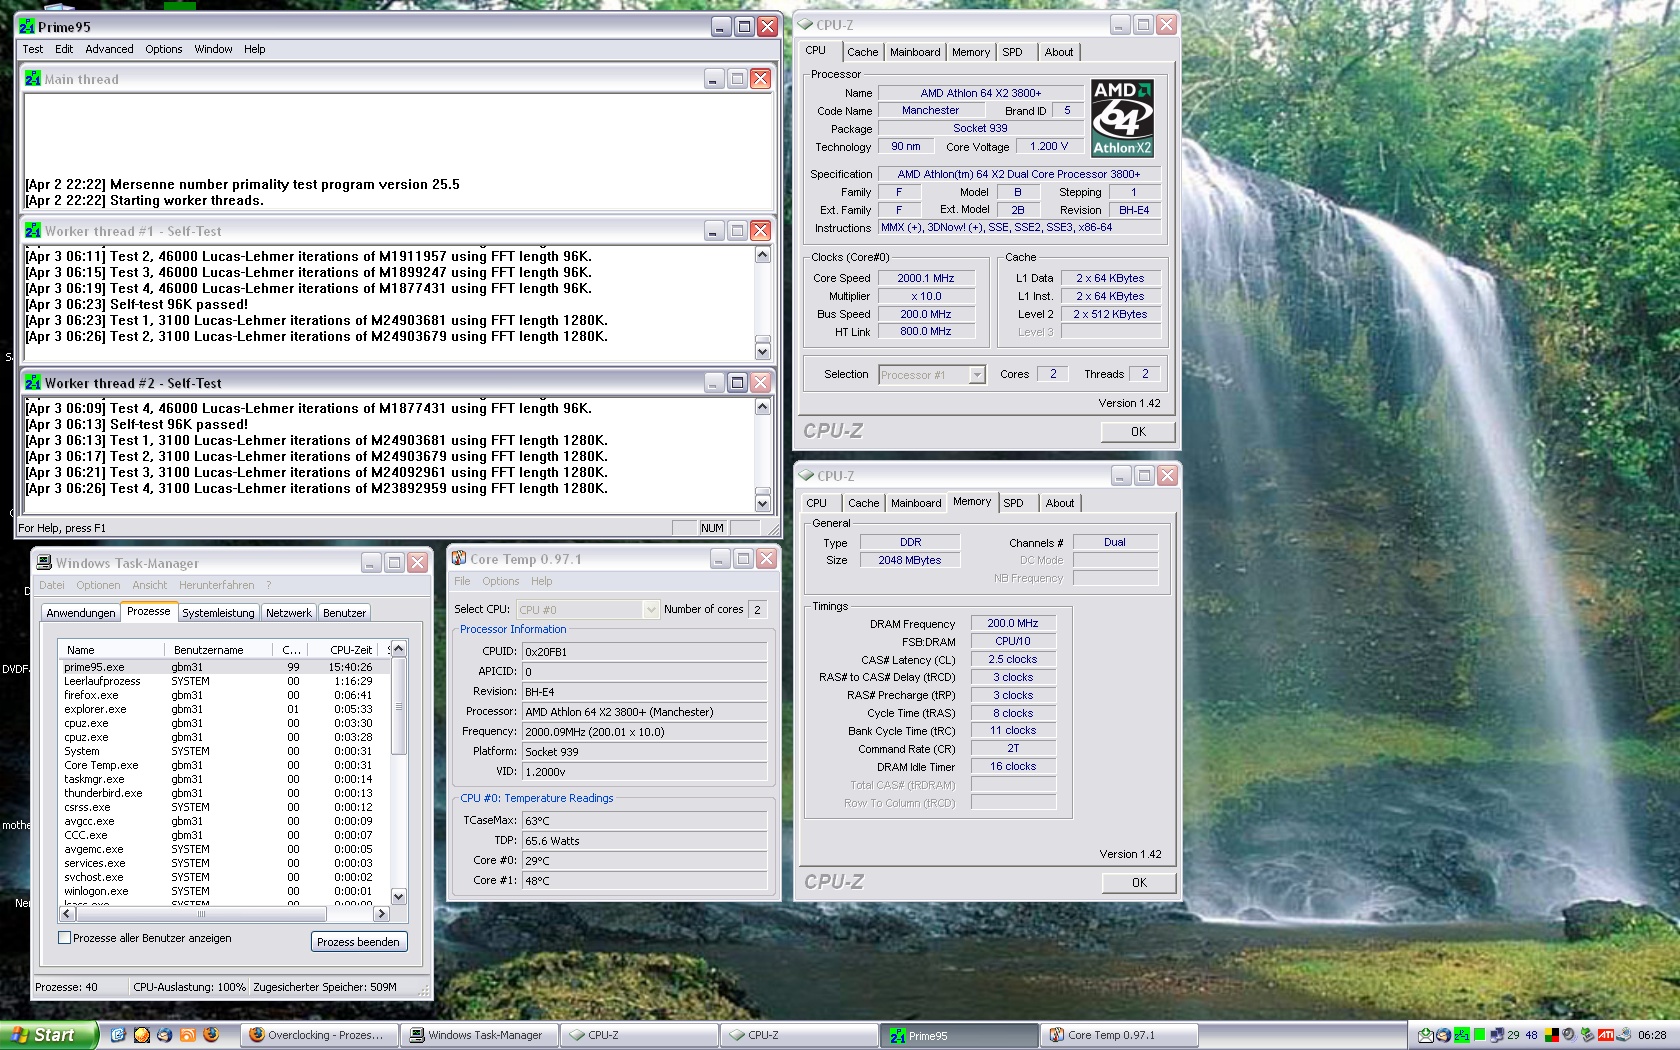Select the taskmgr.exe process row
The height and width of the screenshot is (1050, 1680).
[222, 779]
